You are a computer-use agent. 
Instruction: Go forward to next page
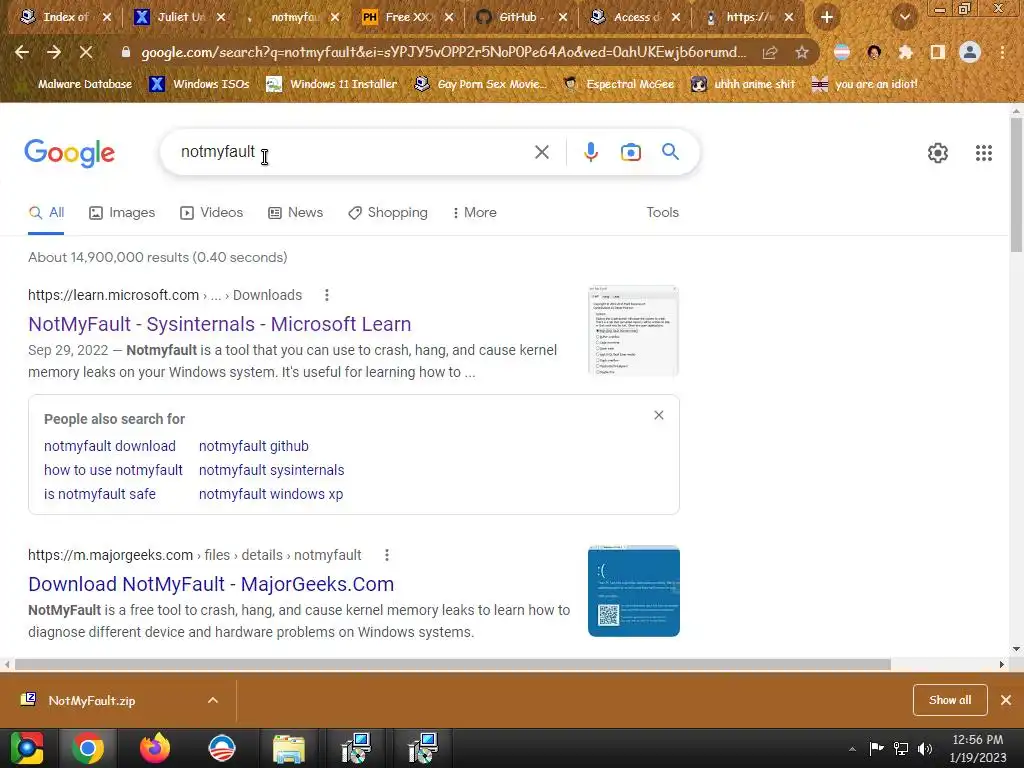click(x=54, y=52)
